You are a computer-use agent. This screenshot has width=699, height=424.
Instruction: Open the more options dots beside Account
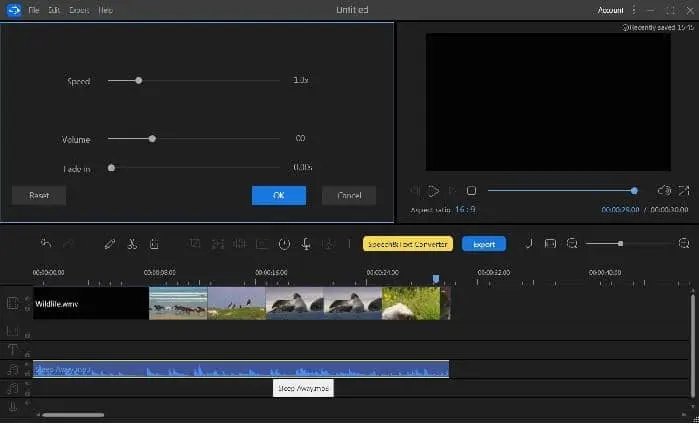[x=633, y=10]
